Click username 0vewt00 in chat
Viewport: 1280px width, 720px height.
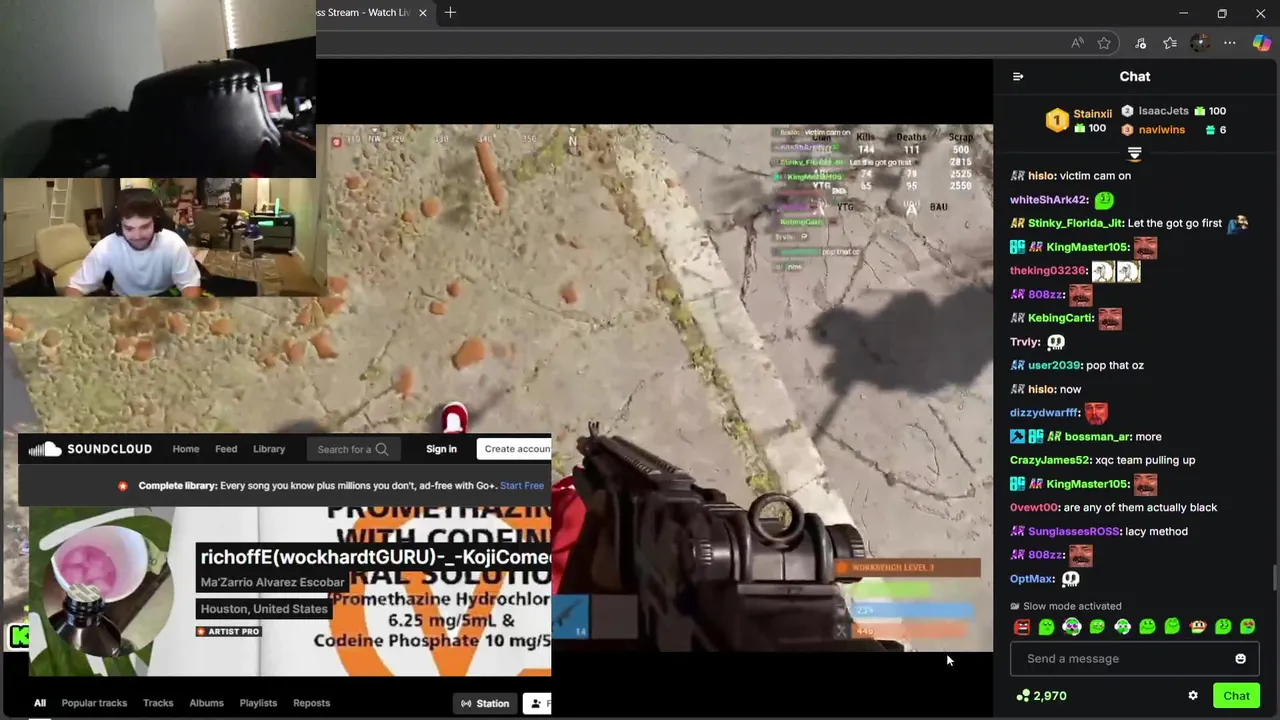pyautogui.click(x=1033, y=507)
